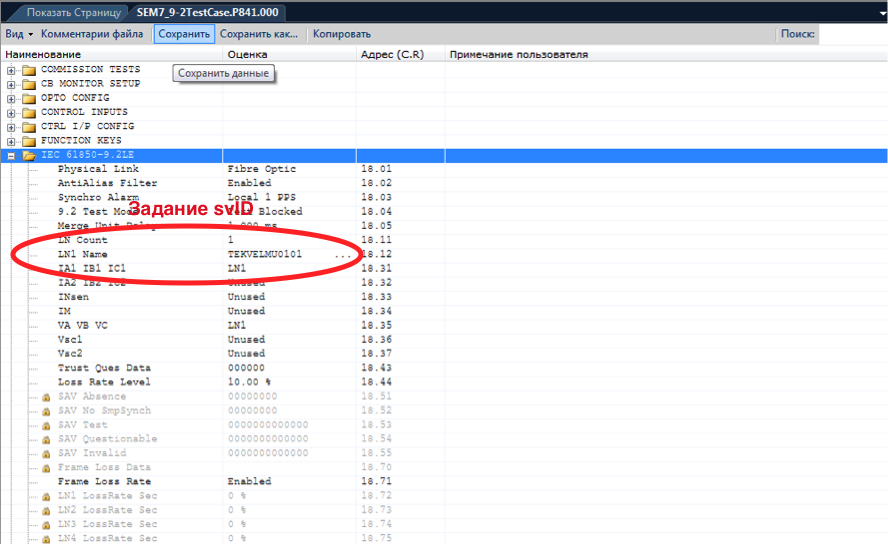This screenshot has height=544, width=888.
Task: Expand the CONTROL INPUTS tree node
Action: [11, 112]
